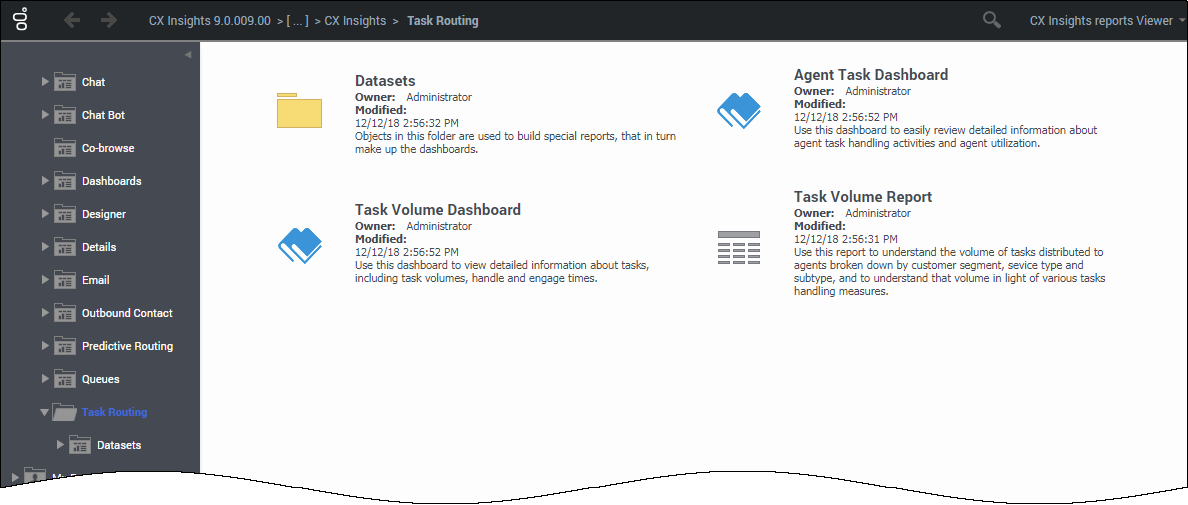Expand the Dashboards folder arrow
The width and height of the screenshot is (1188, 505).
click(x=45, y=181)
